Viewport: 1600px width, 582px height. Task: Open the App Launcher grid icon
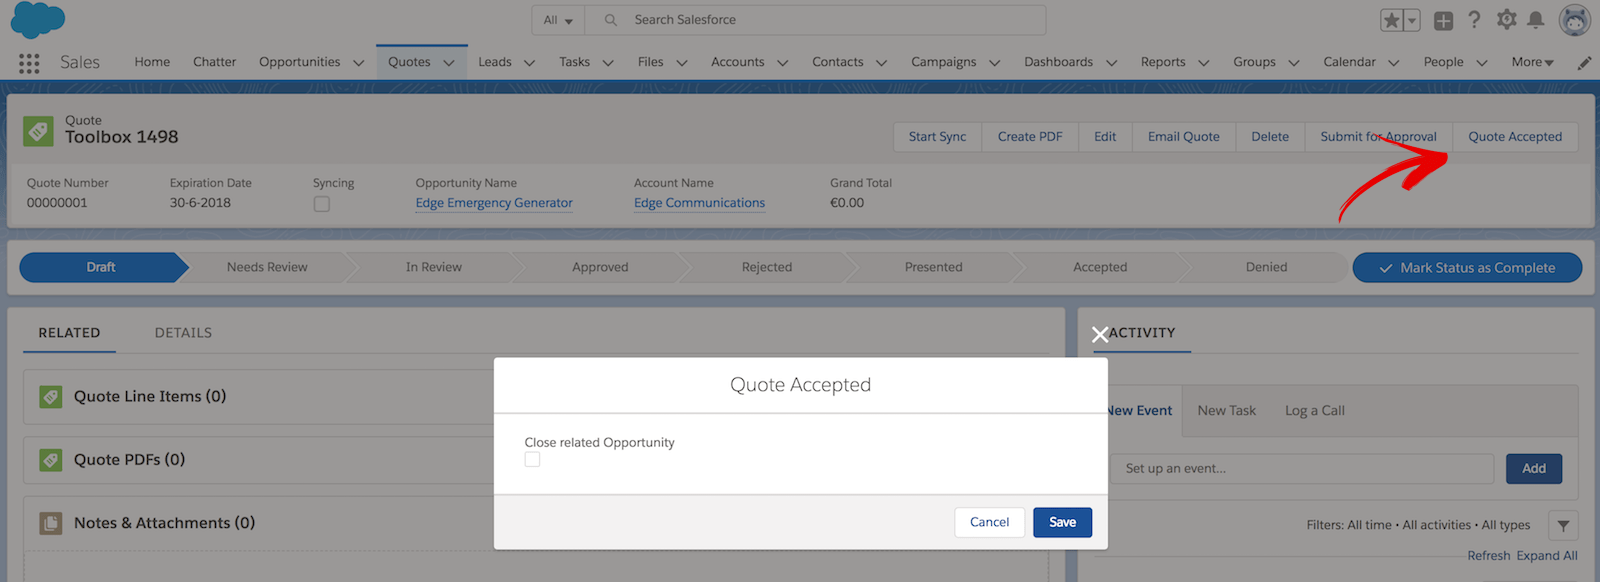click(29, 63)
